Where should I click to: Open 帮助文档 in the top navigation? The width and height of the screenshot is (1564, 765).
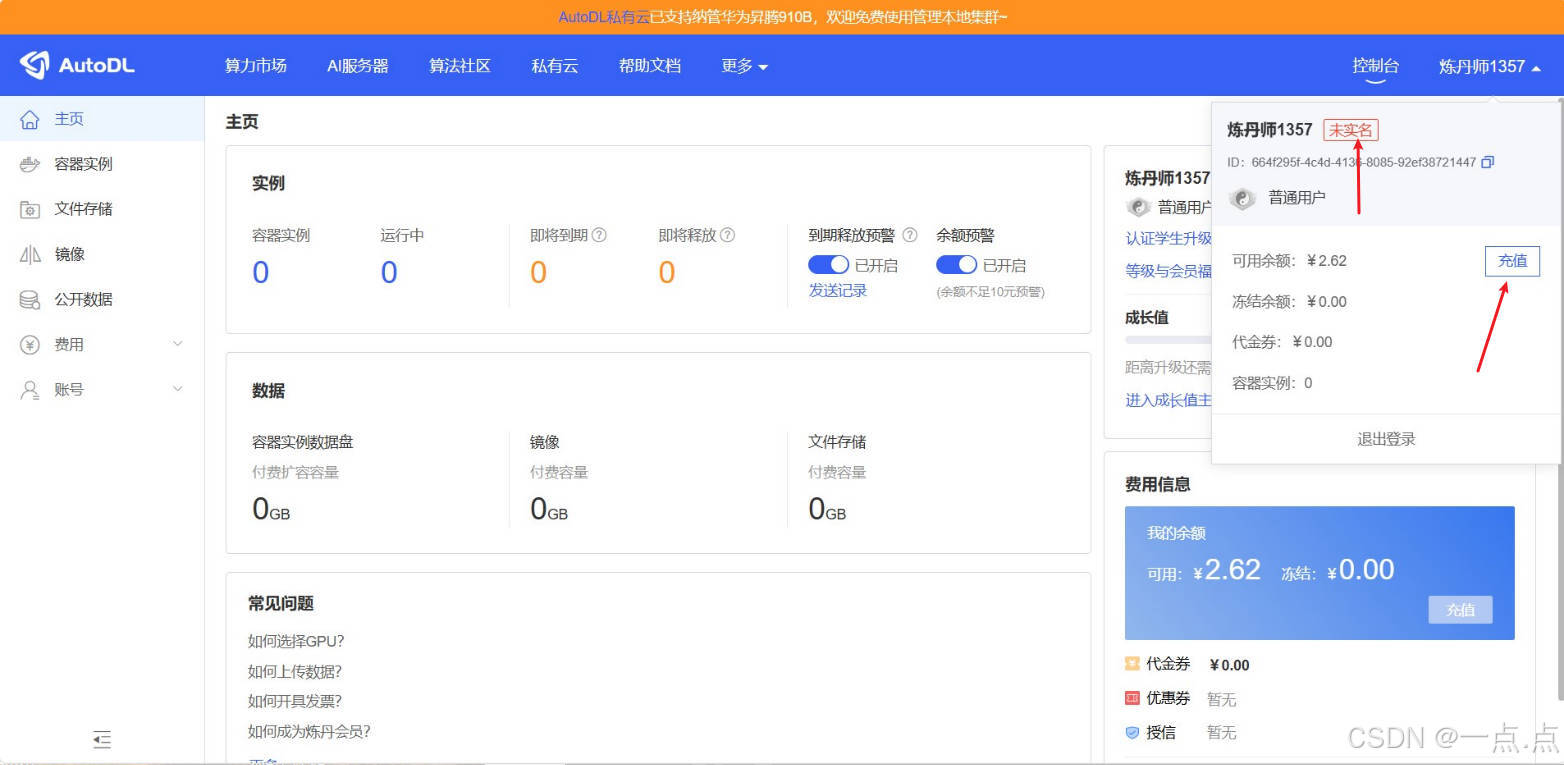[650, 66]
